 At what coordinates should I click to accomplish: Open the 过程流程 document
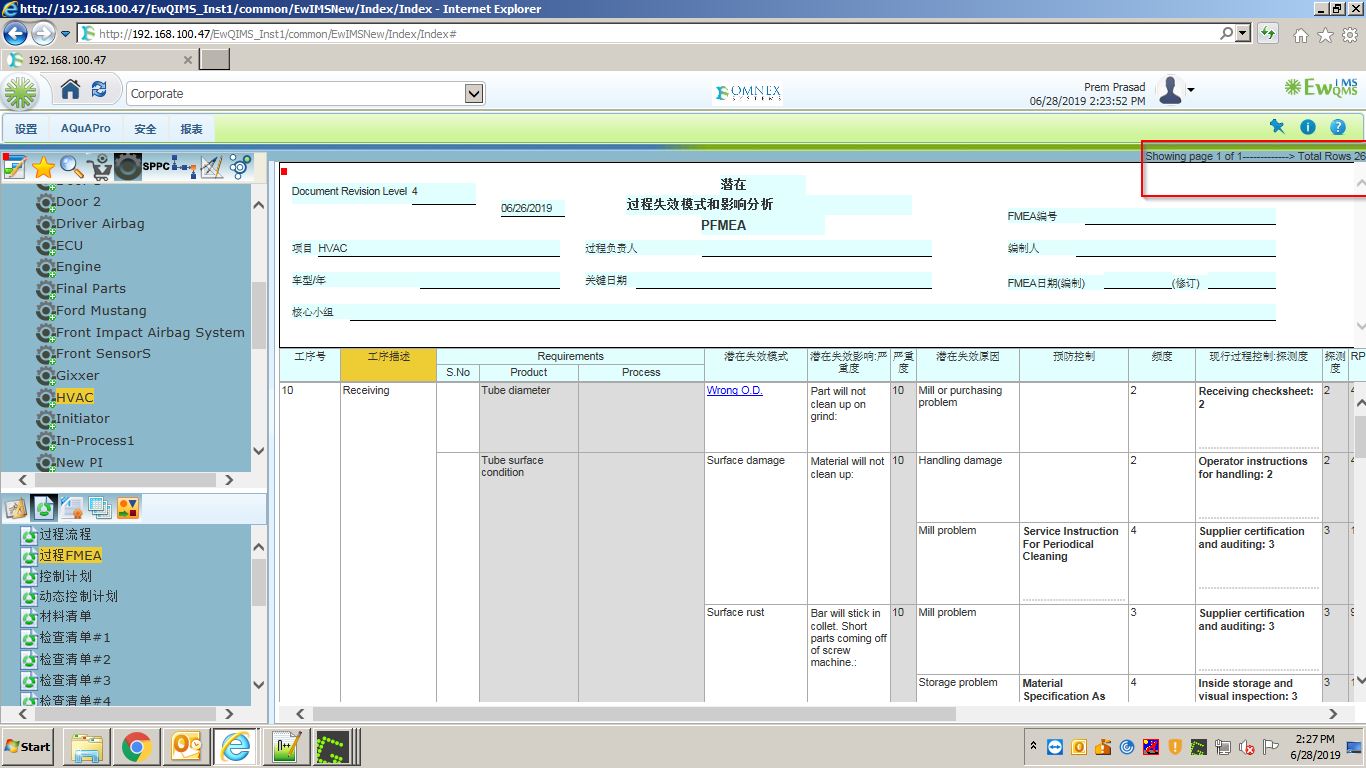click(65, 535)
